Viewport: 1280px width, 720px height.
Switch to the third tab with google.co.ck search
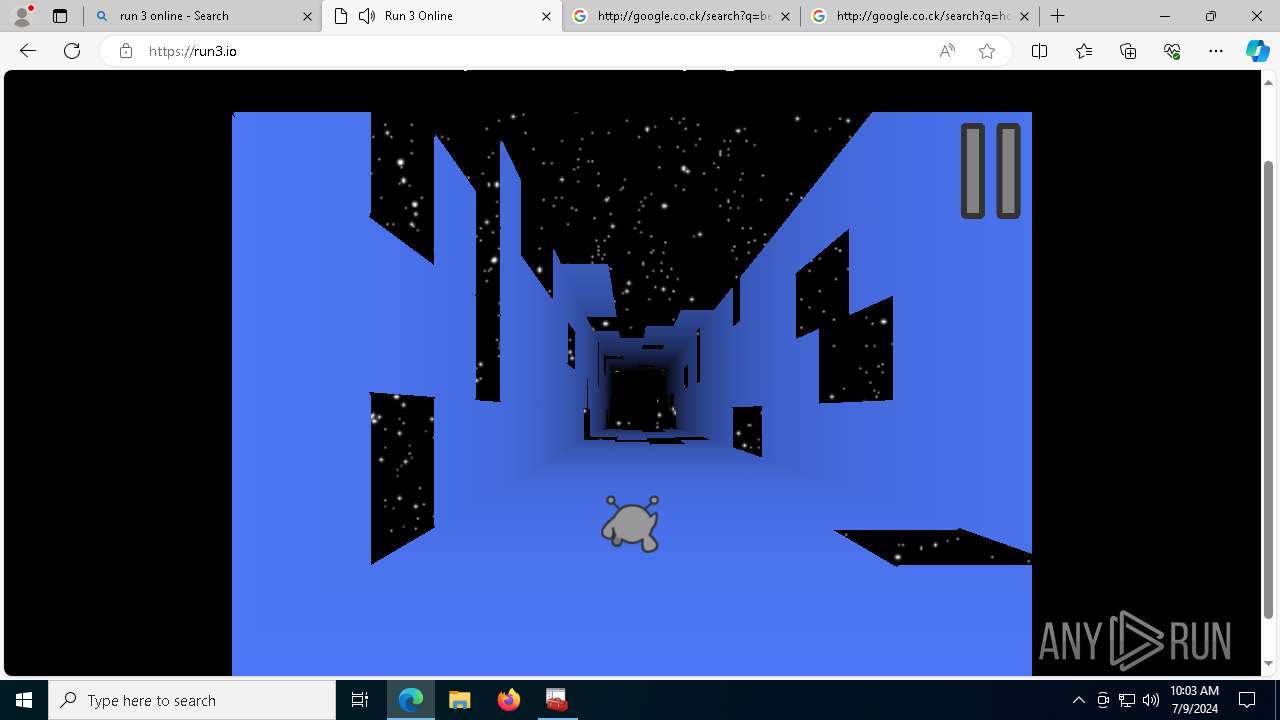tap(682, 16)
